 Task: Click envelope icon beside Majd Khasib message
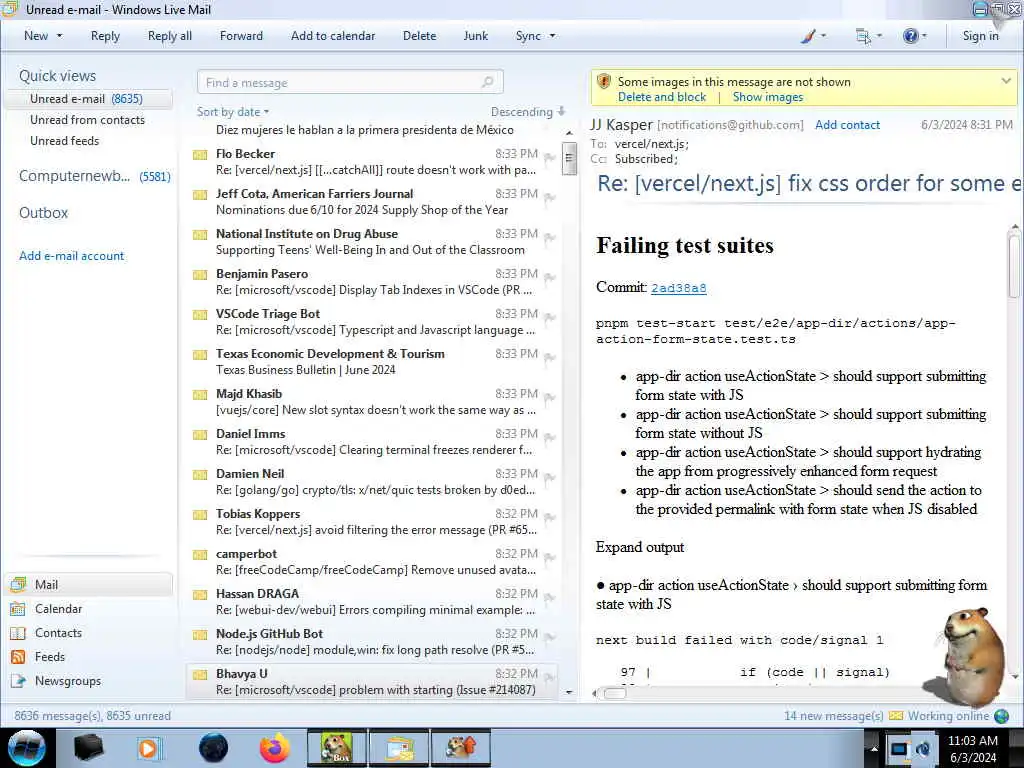[200, 395]
